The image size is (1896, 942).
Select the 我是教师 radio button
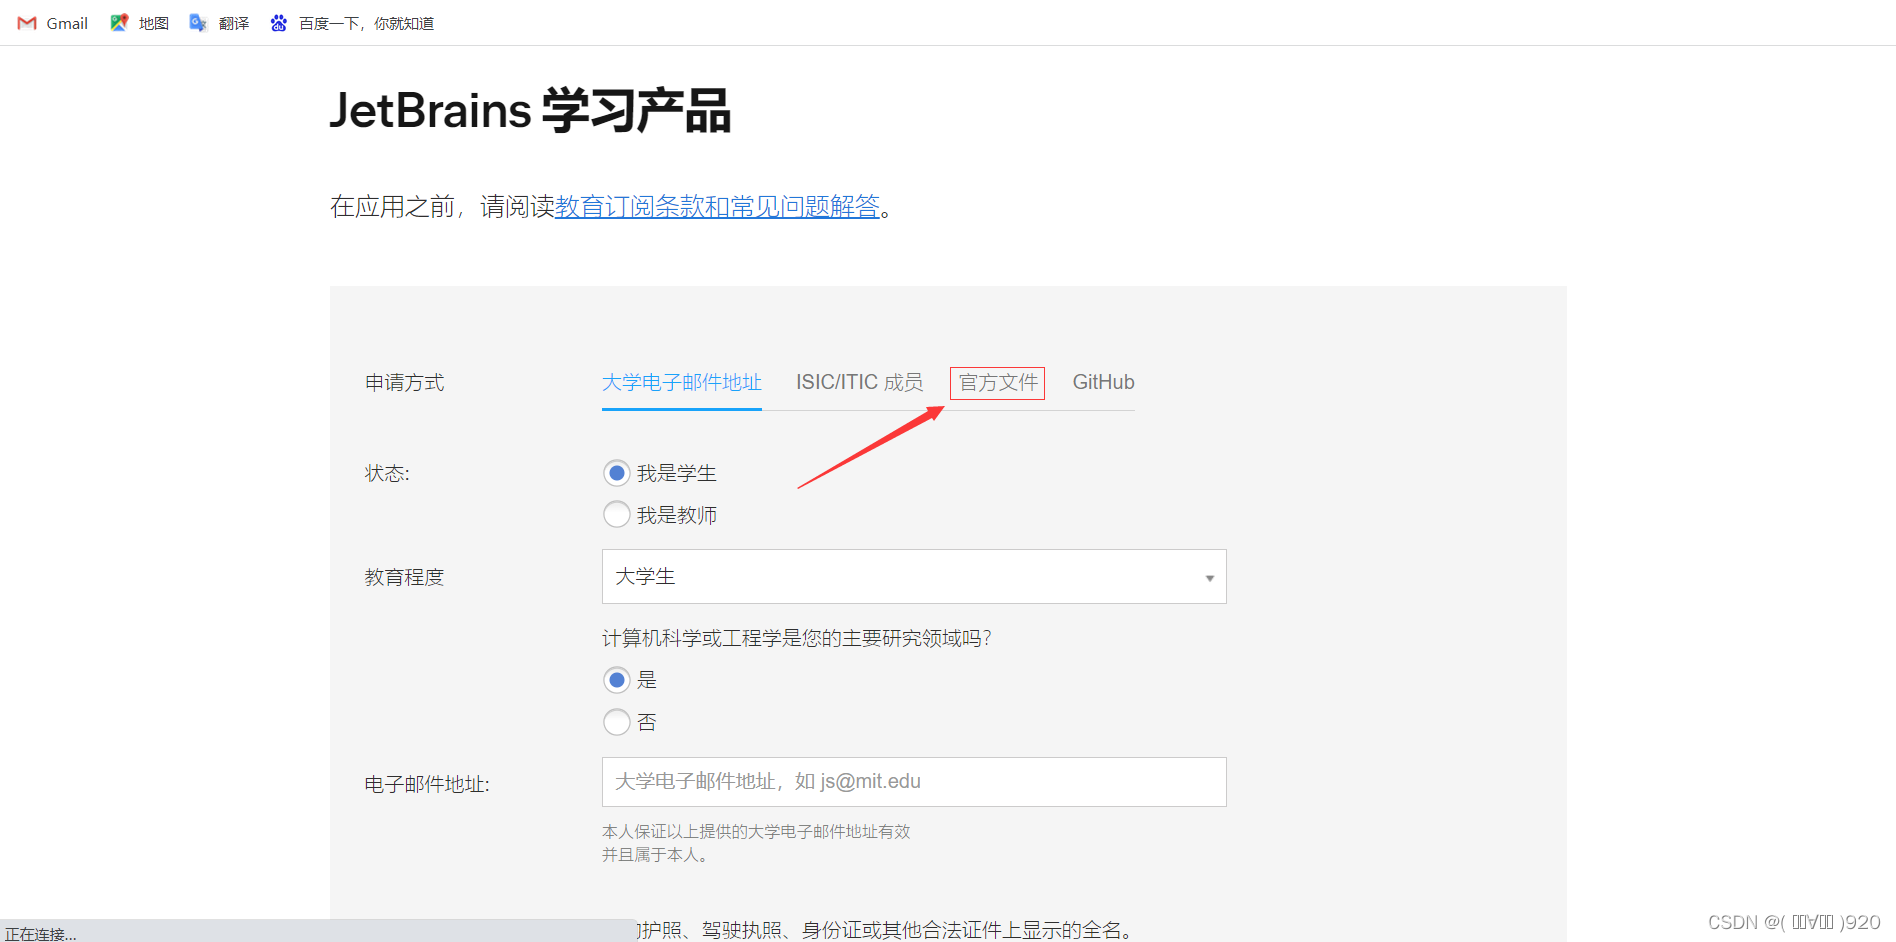(x=617, y=515)
